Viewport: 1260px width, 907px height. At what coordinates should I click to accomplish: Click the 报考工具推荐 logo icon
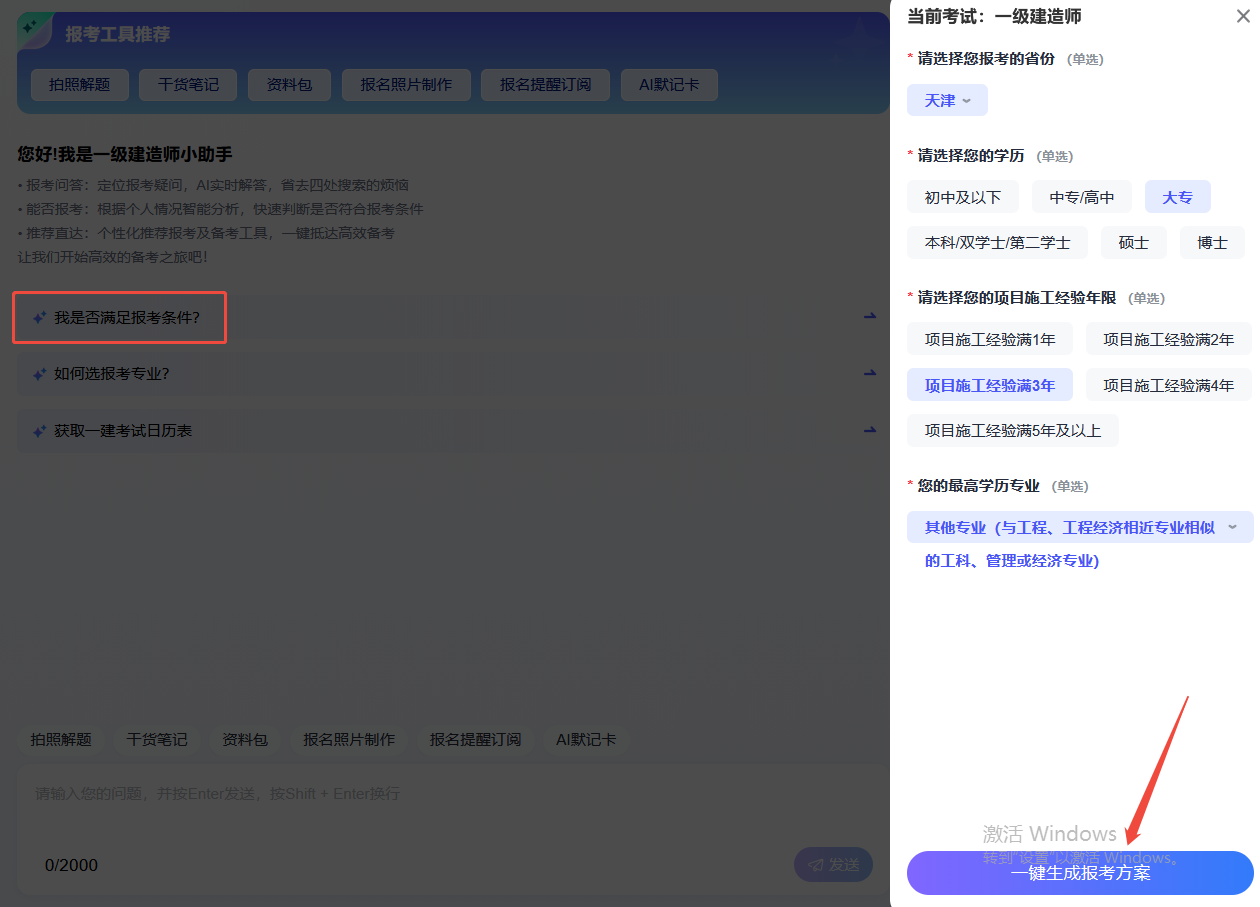coord(35,30)
